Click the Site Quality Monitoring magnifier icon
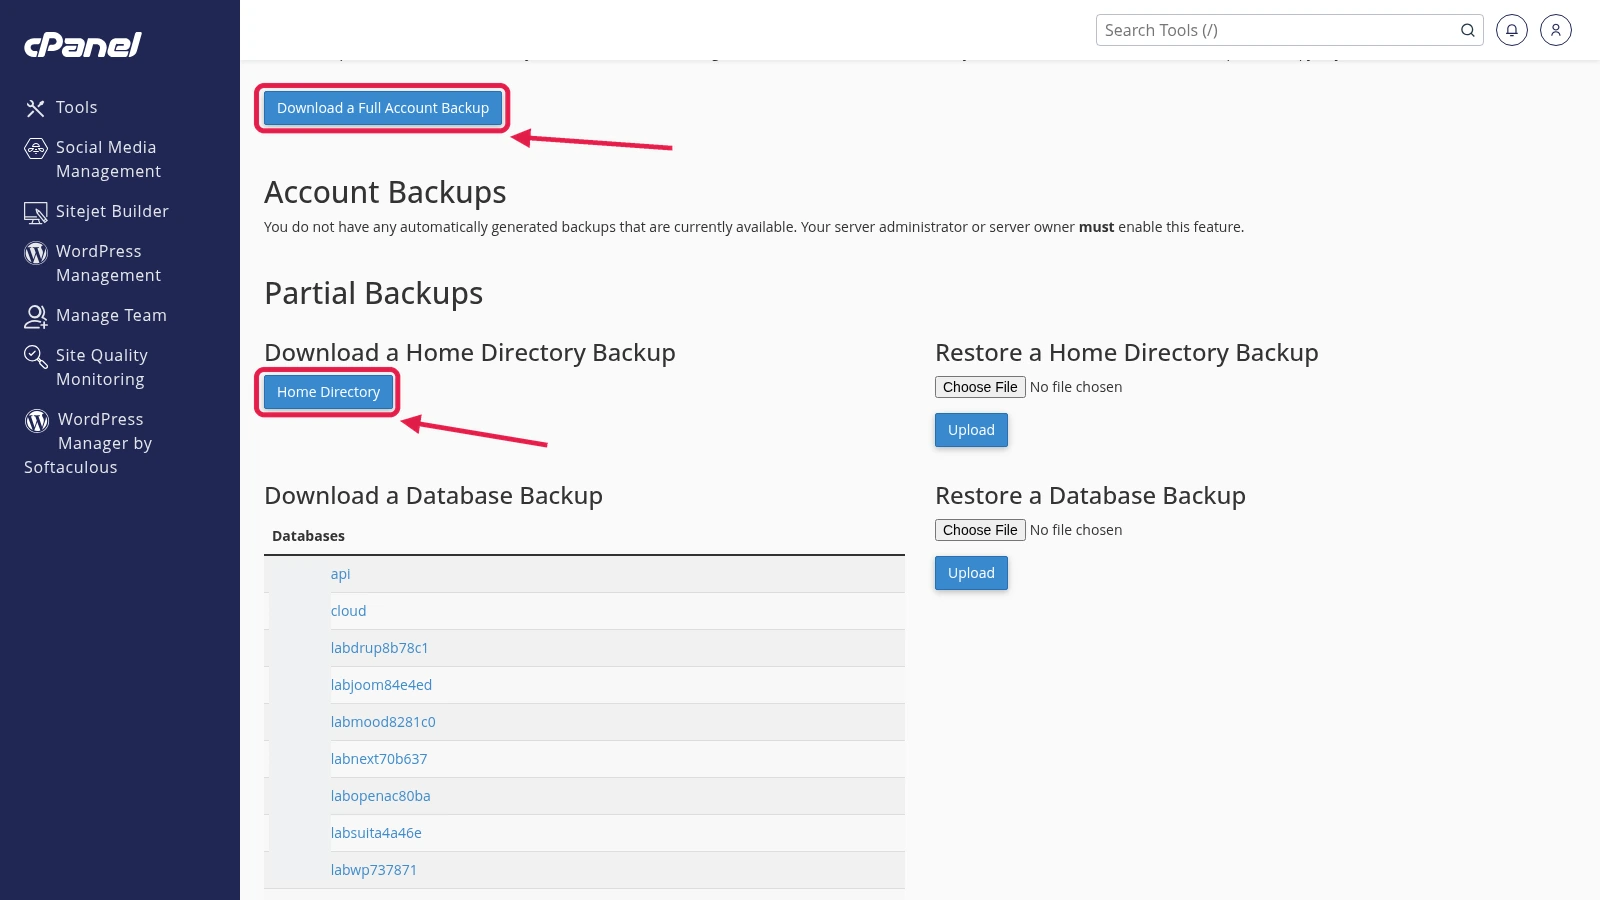Screen dimensions: 1600x900 click(36, 357)
